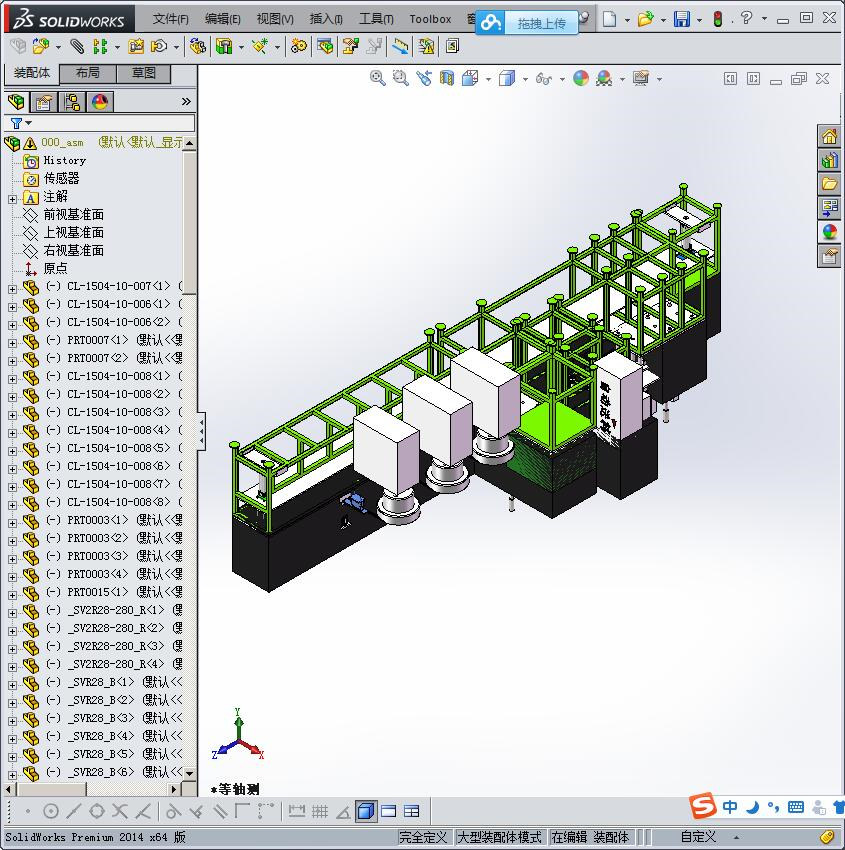Open the ConfigurationManager tab icon
Screen dimensions: 845x850
click(72, 102)
